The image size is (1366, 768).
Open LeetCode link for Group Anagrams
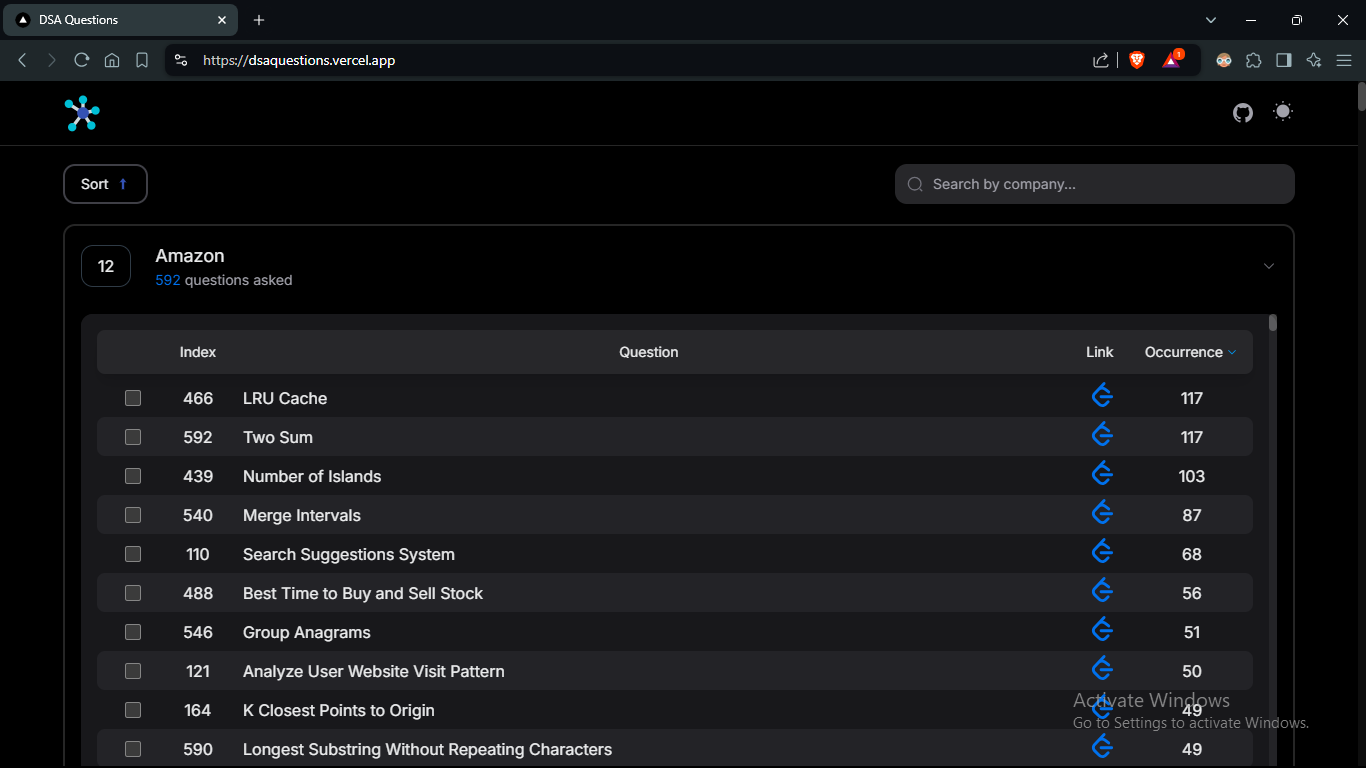click(x=1102, y=630)
